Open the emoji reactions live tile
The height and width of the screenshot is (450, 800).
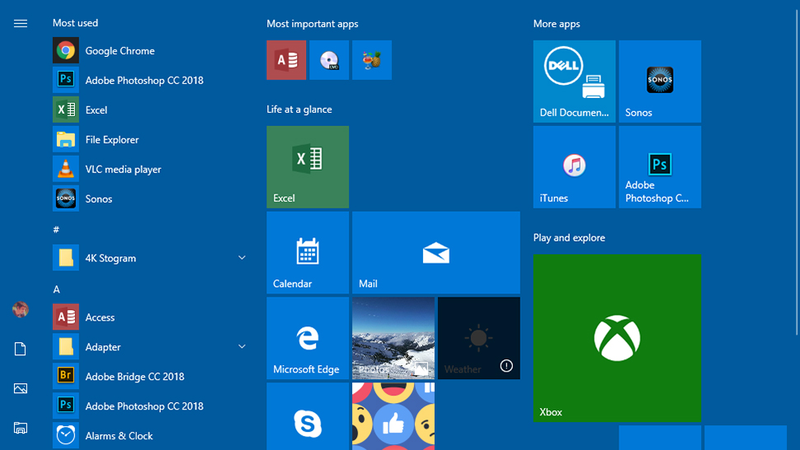pyautogui.click(x=393, y=416)
